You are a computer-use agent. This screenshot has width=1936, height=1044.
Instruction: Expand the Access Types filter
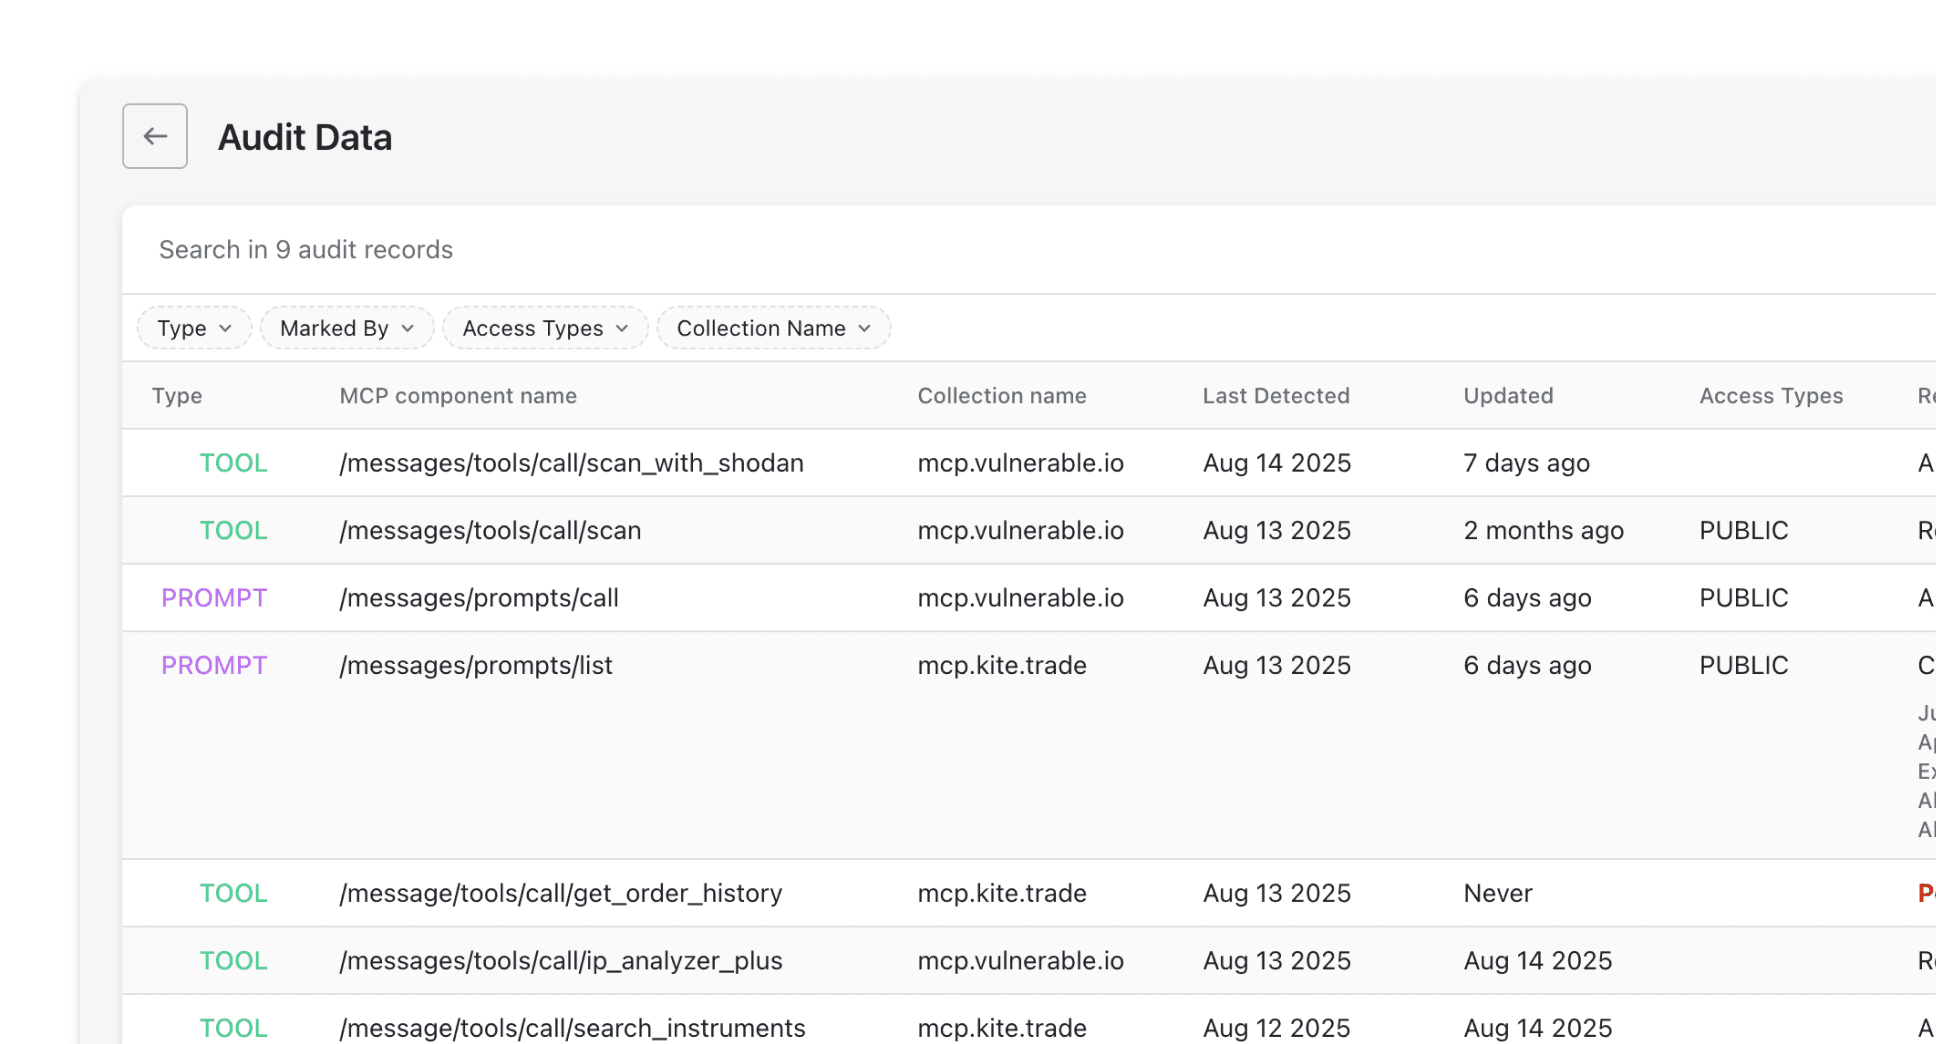(x=544, y=327)
